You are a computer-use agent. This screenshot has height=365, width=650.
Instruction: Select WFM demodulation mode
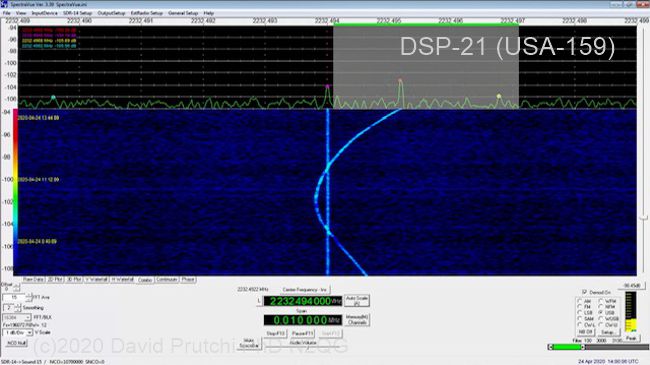[x=601, y=301]
